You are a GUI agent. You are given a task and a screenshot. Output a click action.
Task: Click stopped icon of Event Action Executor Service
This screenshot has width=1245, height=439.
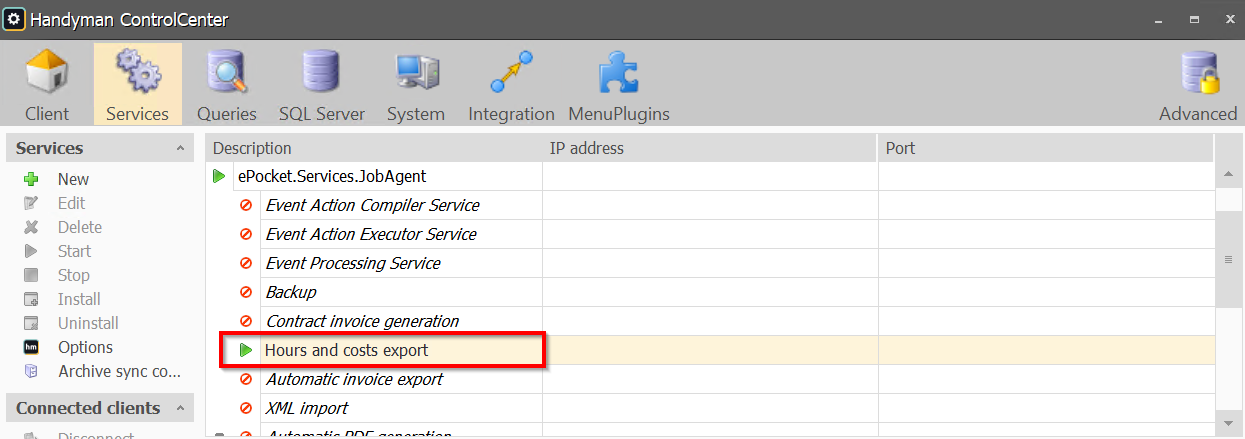point(246,234)
